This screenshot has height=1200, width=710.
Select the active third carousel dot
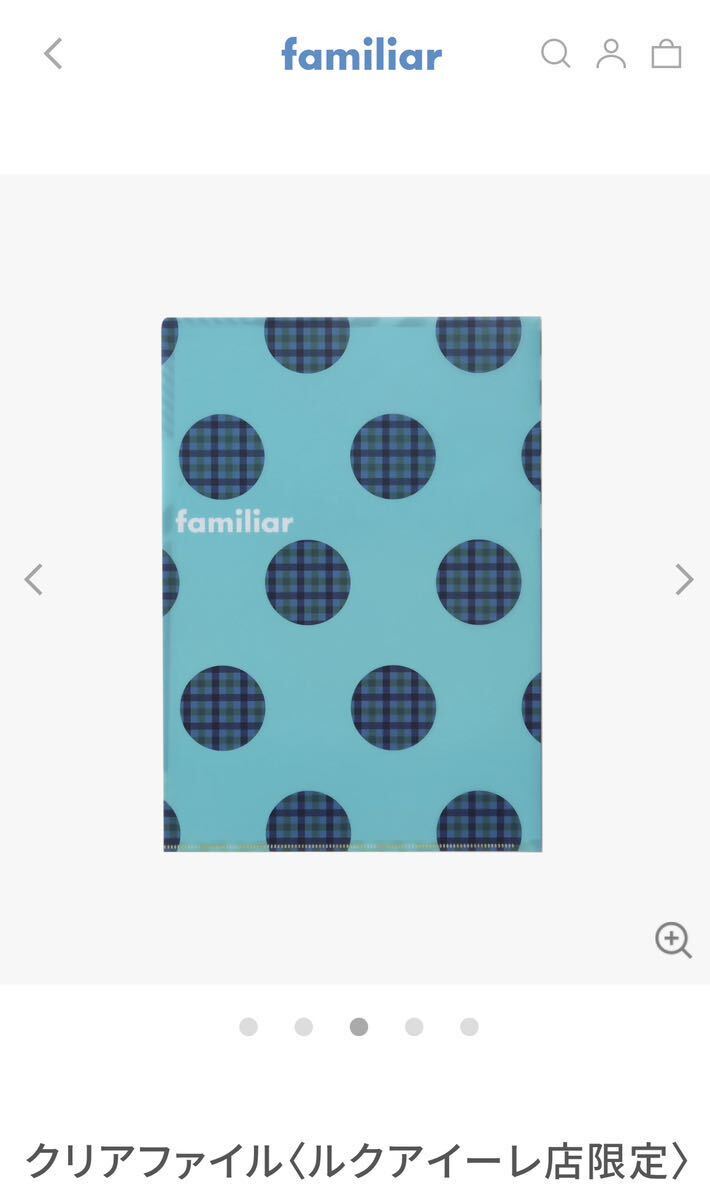[x=359, y=1027]
